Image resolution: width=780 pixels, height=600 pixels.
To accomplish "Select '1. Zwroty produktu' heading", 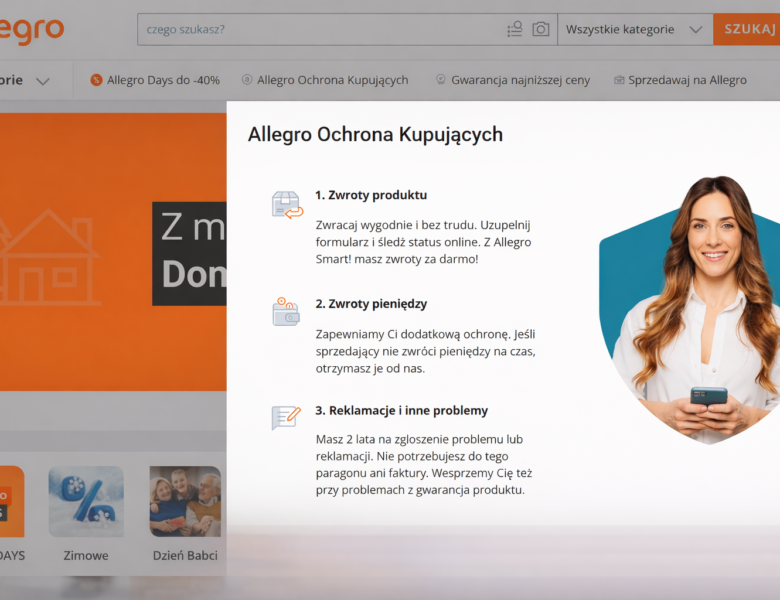I will coord(371,195).
